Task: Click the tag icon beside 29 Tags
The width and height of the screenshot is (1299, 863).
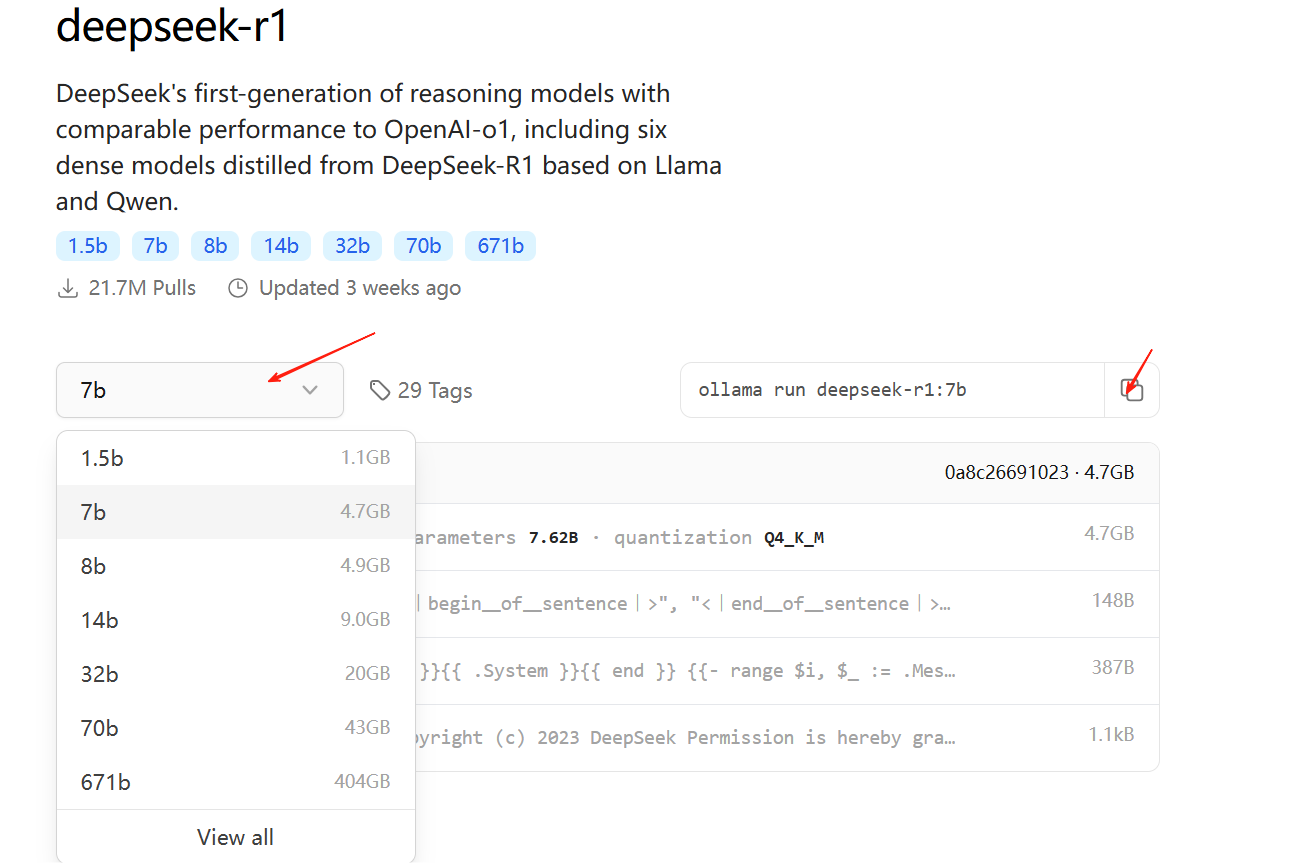Action: pyautogui.click(x=379, y=390)
